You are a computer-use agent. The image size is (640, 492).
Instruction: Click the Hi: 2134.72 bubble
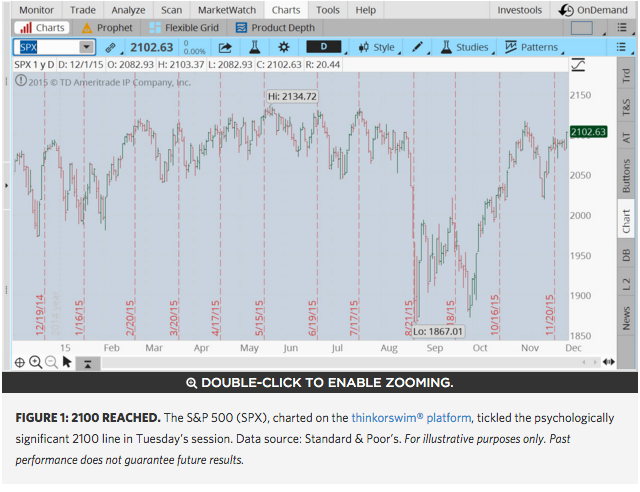(x=292, y=96)
